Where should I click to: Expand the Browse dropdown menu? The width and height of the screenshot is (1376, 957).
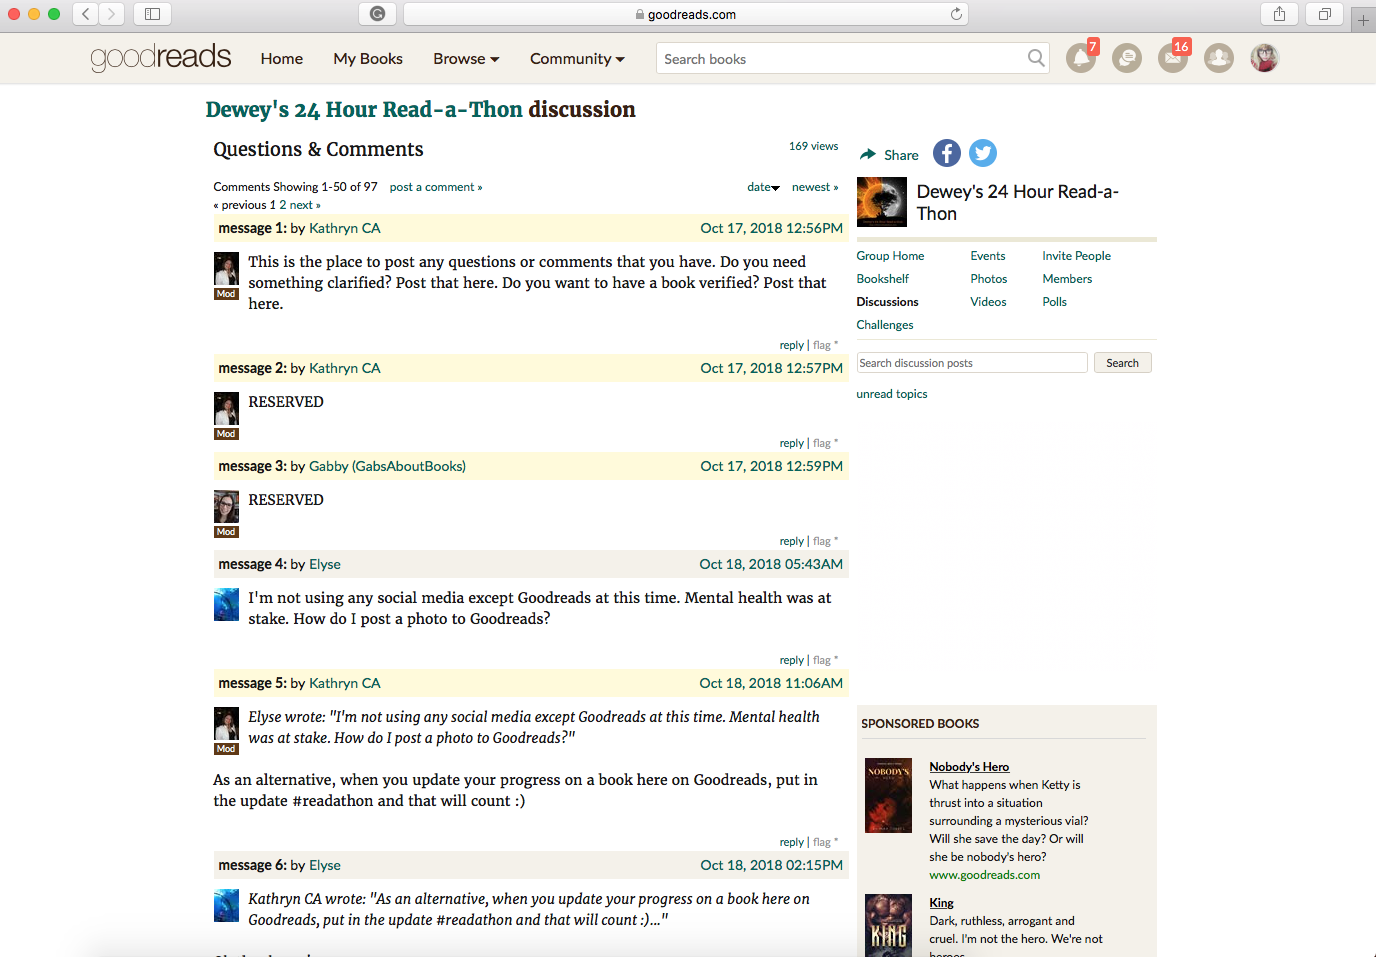(465, 59)
